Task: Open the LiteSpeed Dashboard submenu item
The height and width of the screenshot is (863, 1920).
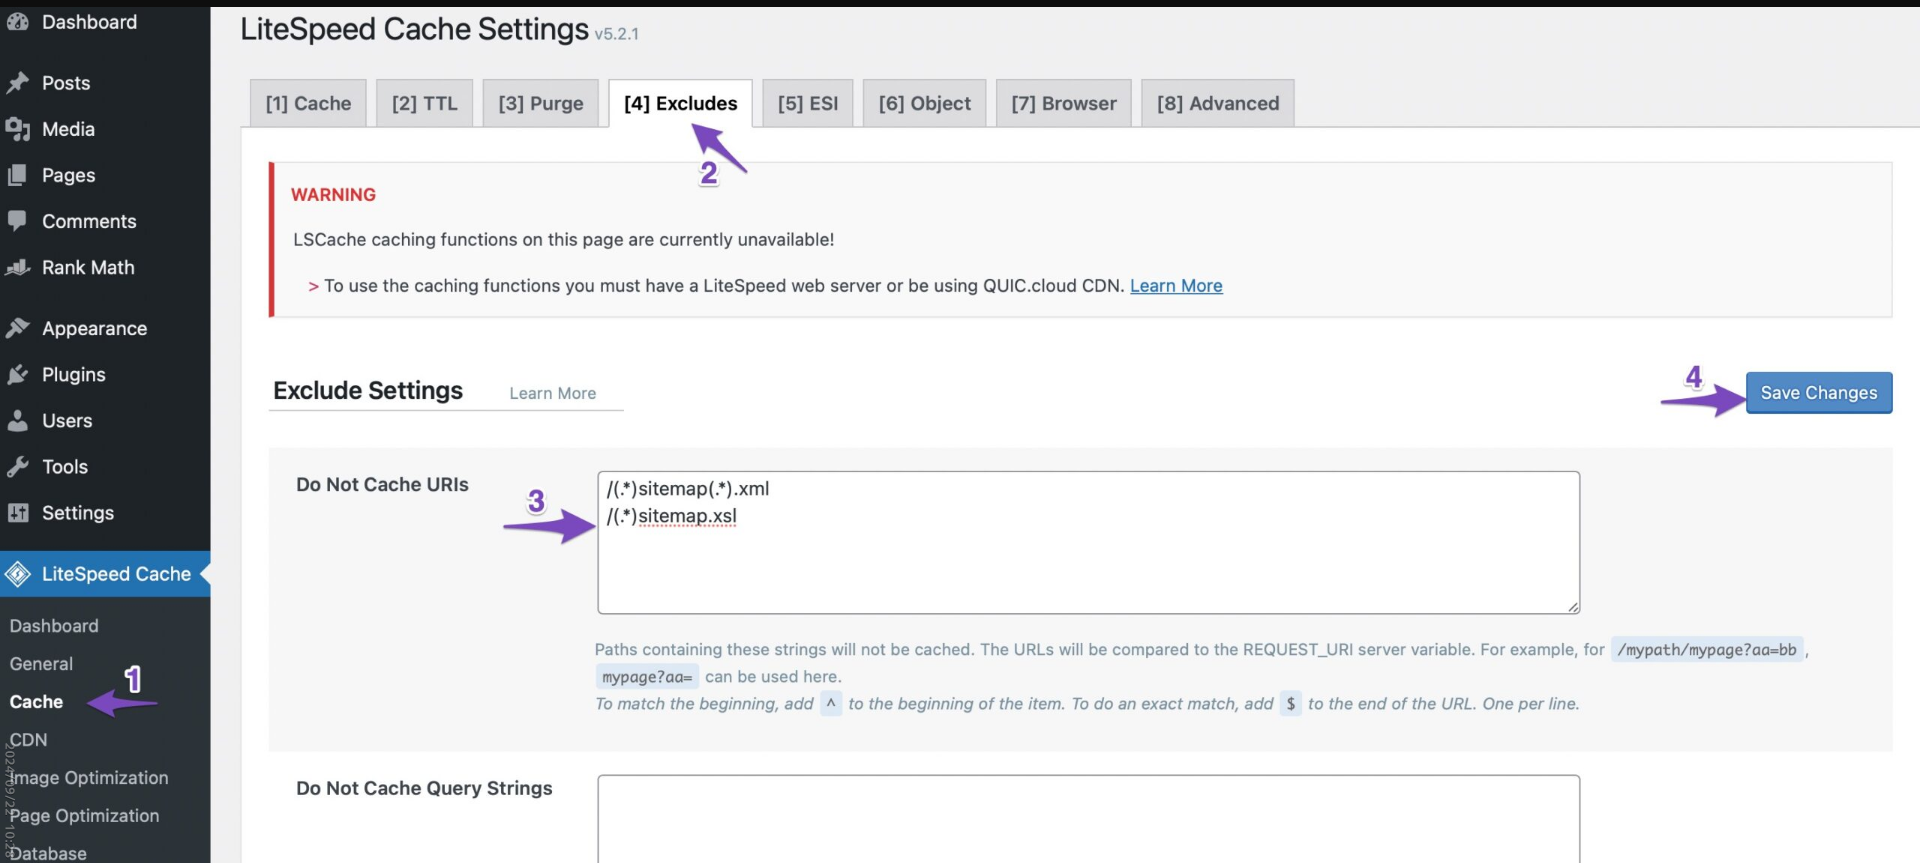Action: point(54,626)
